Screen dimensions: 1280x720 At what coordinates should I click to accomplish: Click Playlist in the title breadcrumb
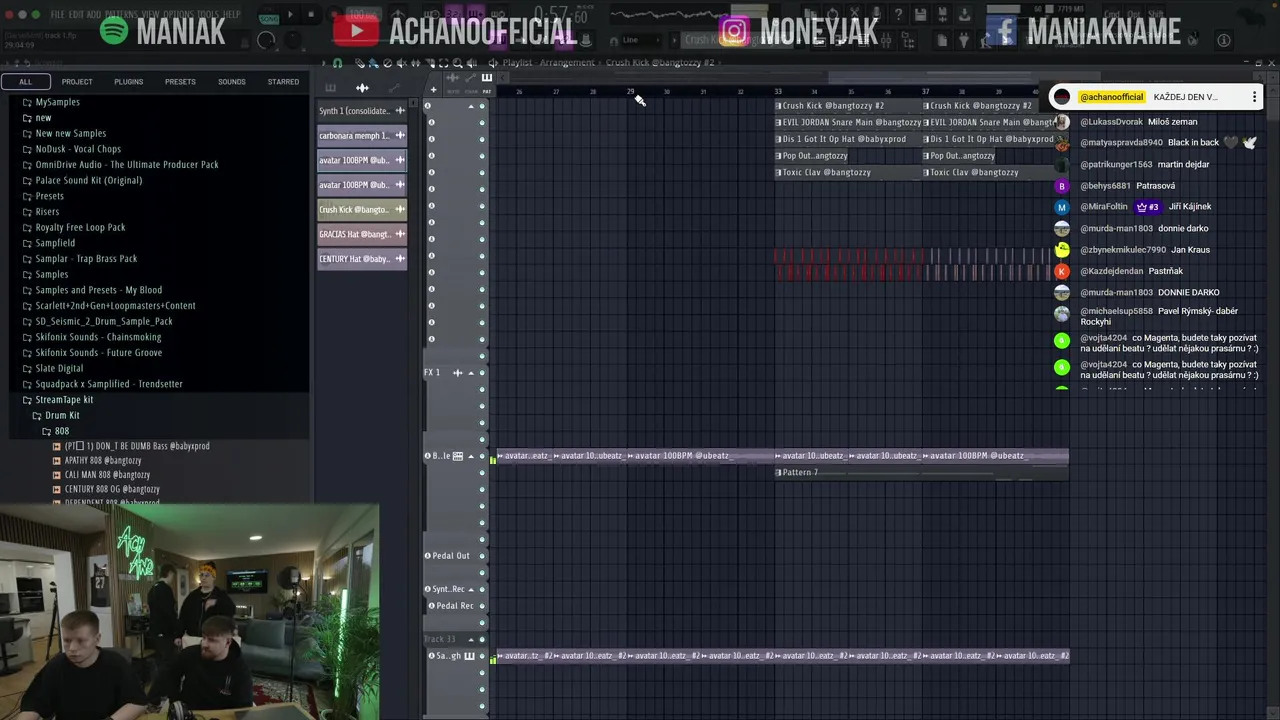point(517,62)
